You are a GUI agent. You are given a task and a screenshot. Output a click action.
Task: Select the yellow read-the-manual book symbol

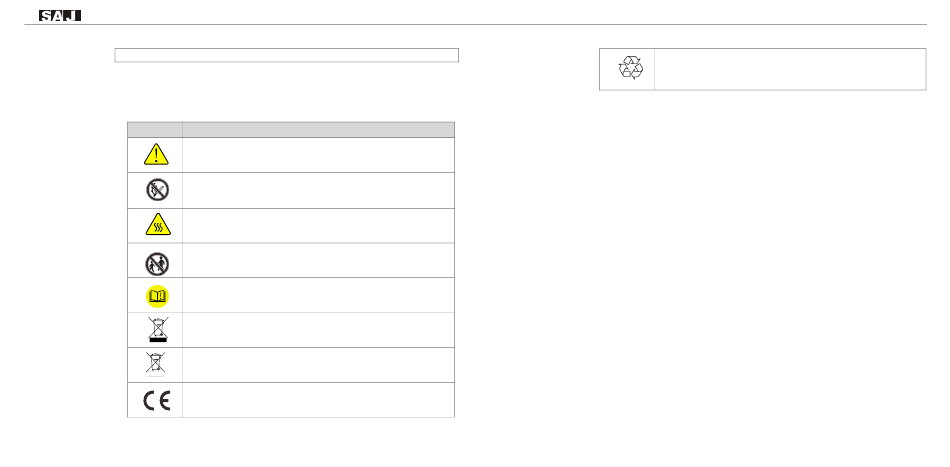click(x=158, y=296)
